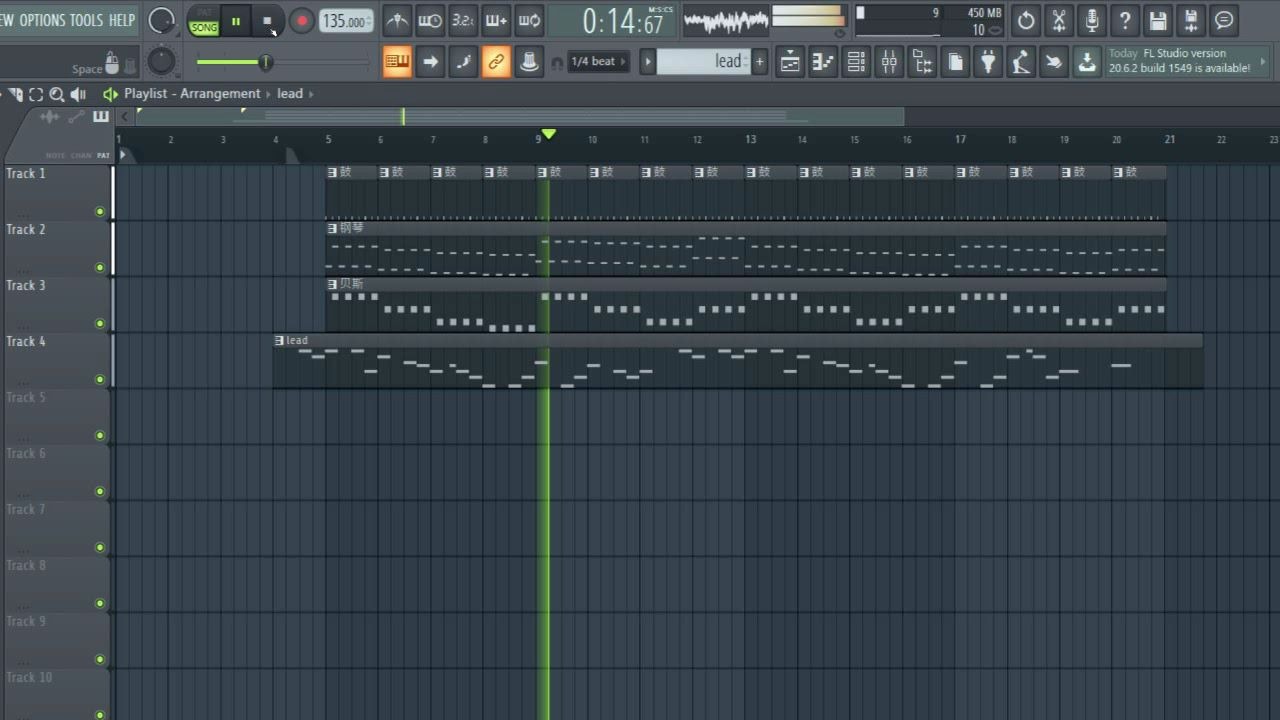Viewport: 1280px width, 720px height.
Task: Select the PAT picker tab in playlist
Action: [x=103, y=155]
